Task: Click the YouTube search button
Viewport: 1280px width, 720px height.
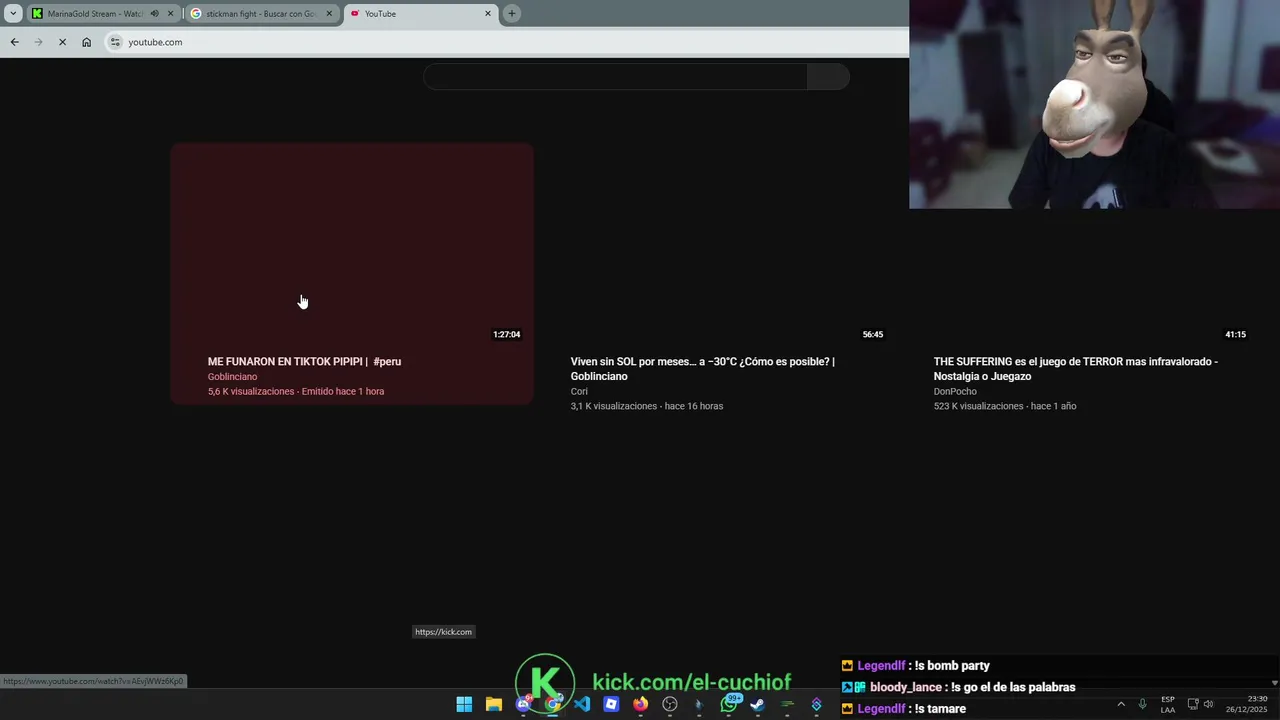Action: [828, 77]
